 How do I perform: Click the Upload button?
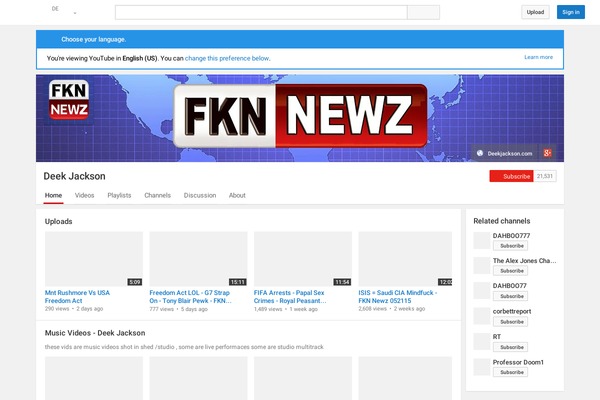(535, 12)
